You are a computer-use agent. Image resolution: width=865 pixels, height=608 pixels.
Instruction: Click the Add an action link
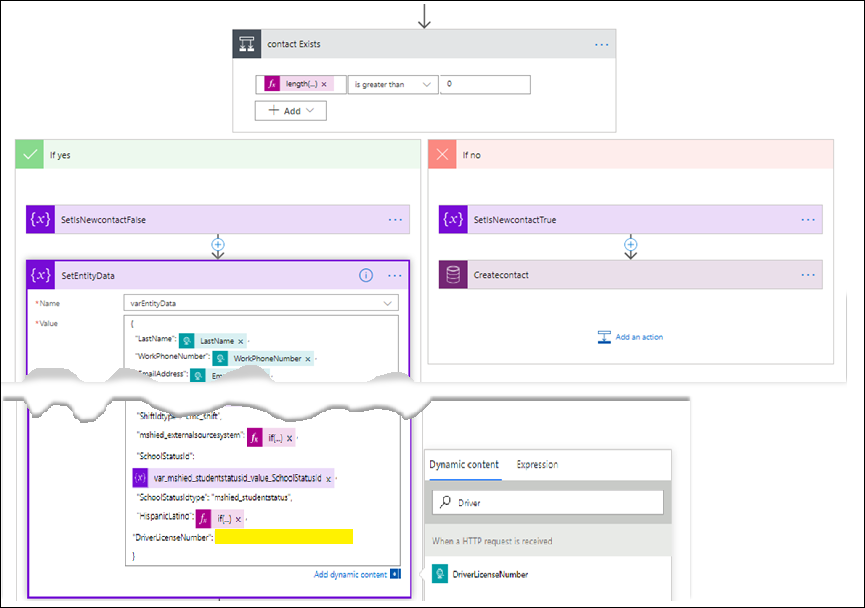pyautogui.click(x=630, y=337)
